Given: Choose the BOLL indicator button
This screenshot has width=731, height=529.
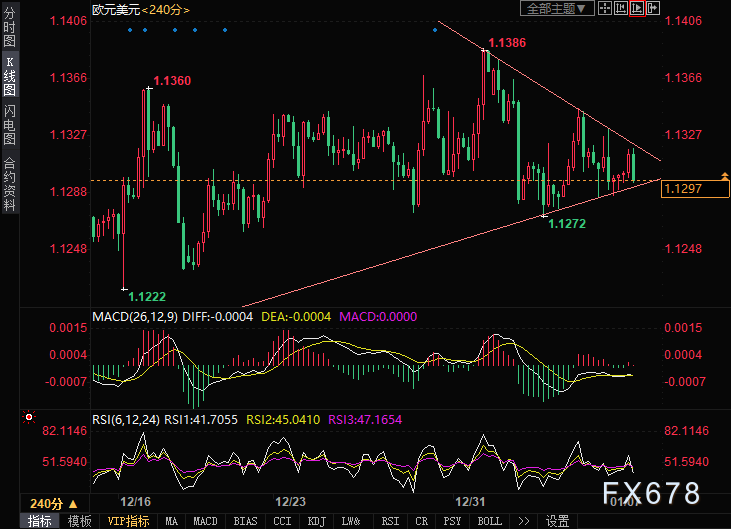Looking at the screenshot, I should coord(490,521).
